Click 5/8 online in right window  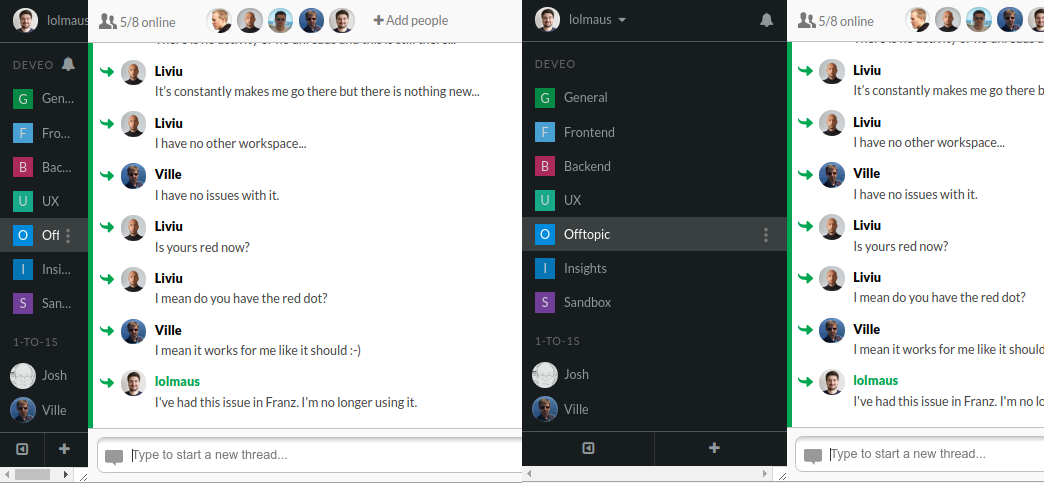(836, 21)
